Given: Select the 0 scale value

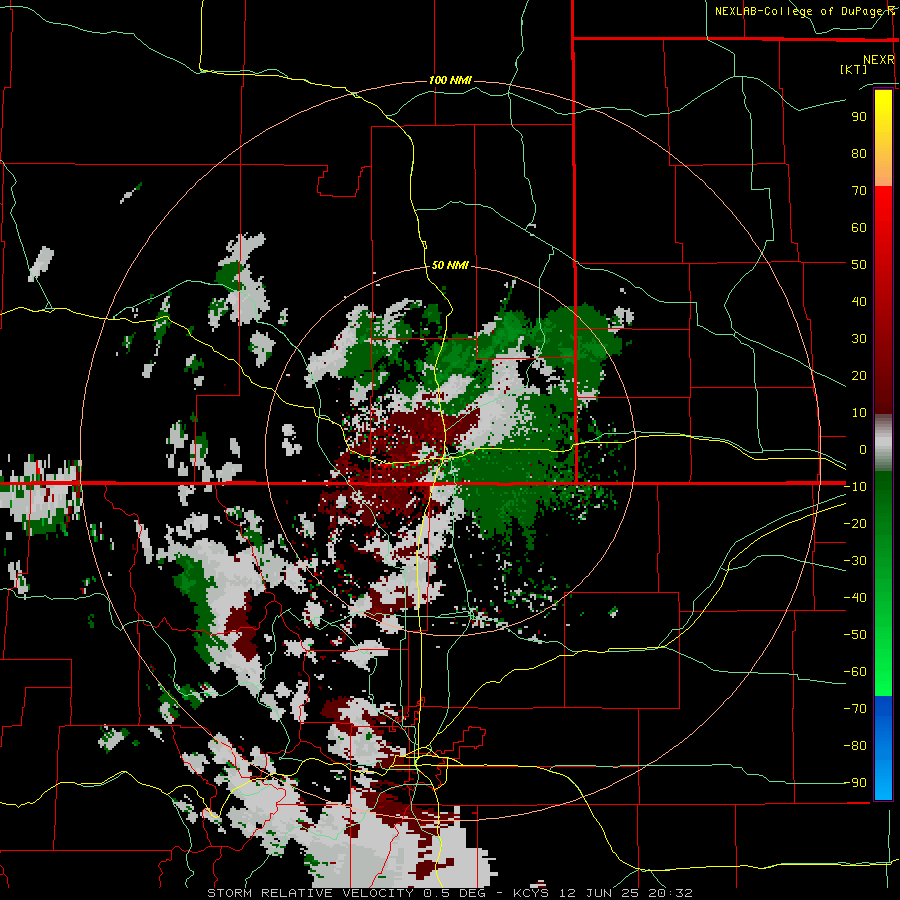Looking at the screenshot, I should click(x=862, y=450).
